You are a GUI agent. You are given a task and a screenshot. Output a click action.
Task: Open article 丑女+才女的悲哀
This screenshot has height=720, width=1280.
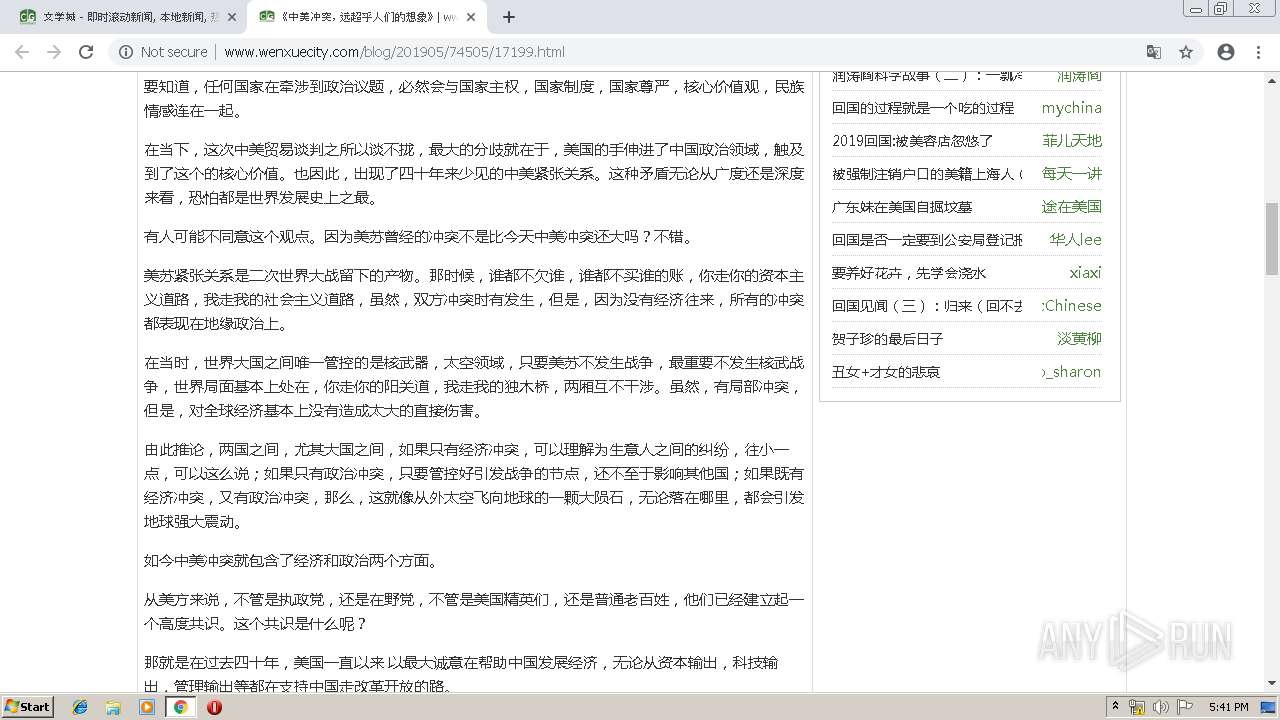[886, 372]
